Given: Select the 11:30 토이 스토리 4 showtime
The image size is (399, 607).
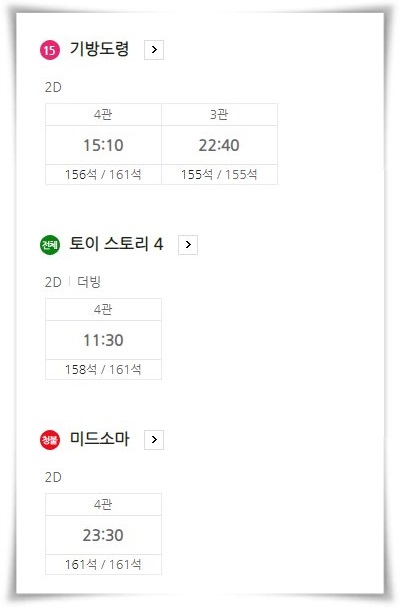Looking at the screenshot, I should (103, 340).
